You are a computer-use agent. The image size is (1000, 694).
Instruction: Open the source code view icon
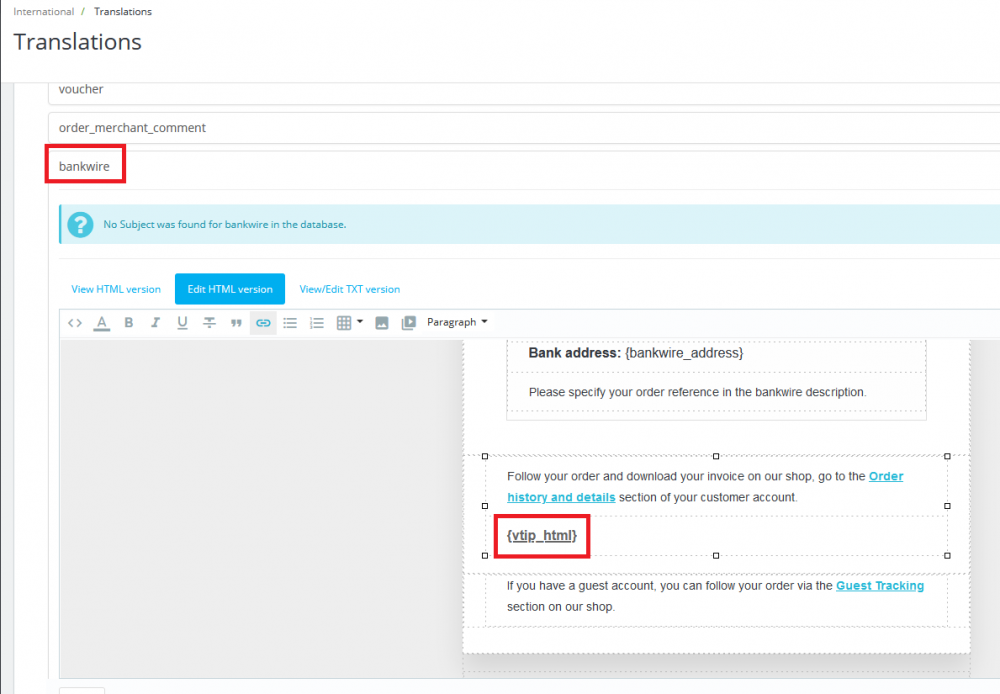[75, 323]
